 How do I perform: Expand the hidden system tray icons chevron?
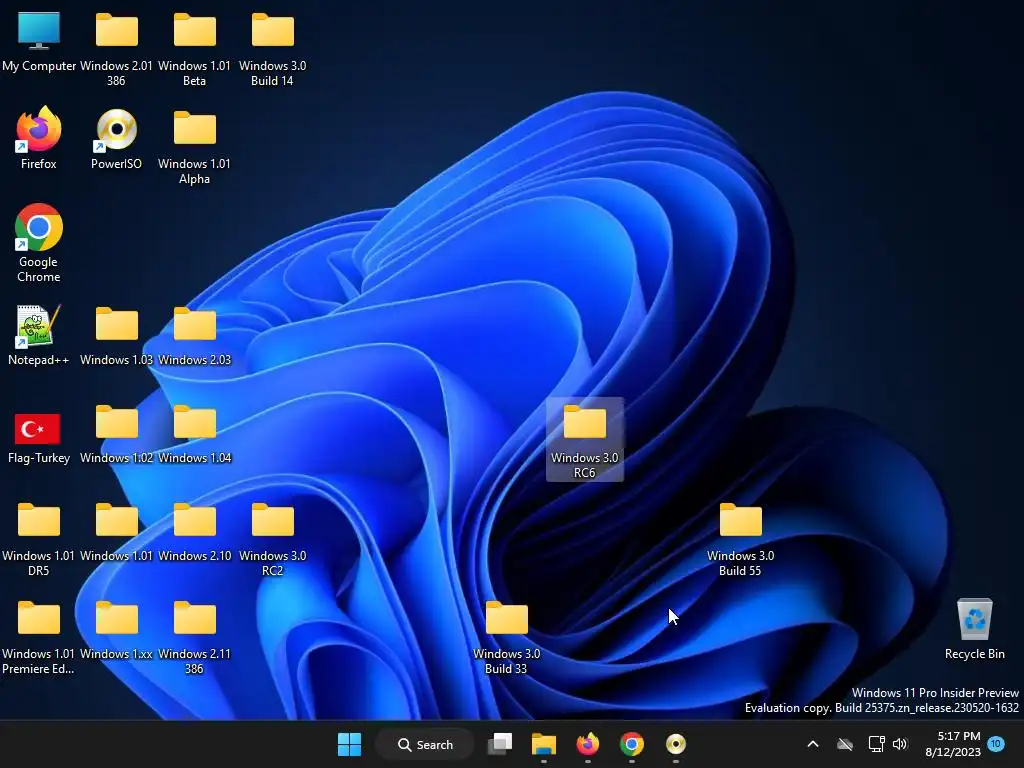point(813,744)
